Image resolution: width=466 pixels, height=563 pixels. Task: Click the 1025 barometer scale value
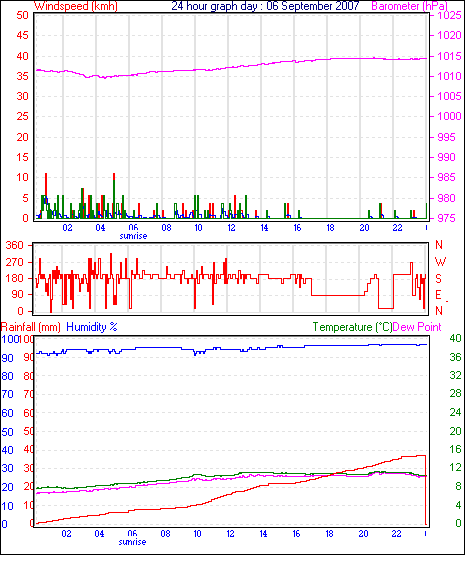449,15
